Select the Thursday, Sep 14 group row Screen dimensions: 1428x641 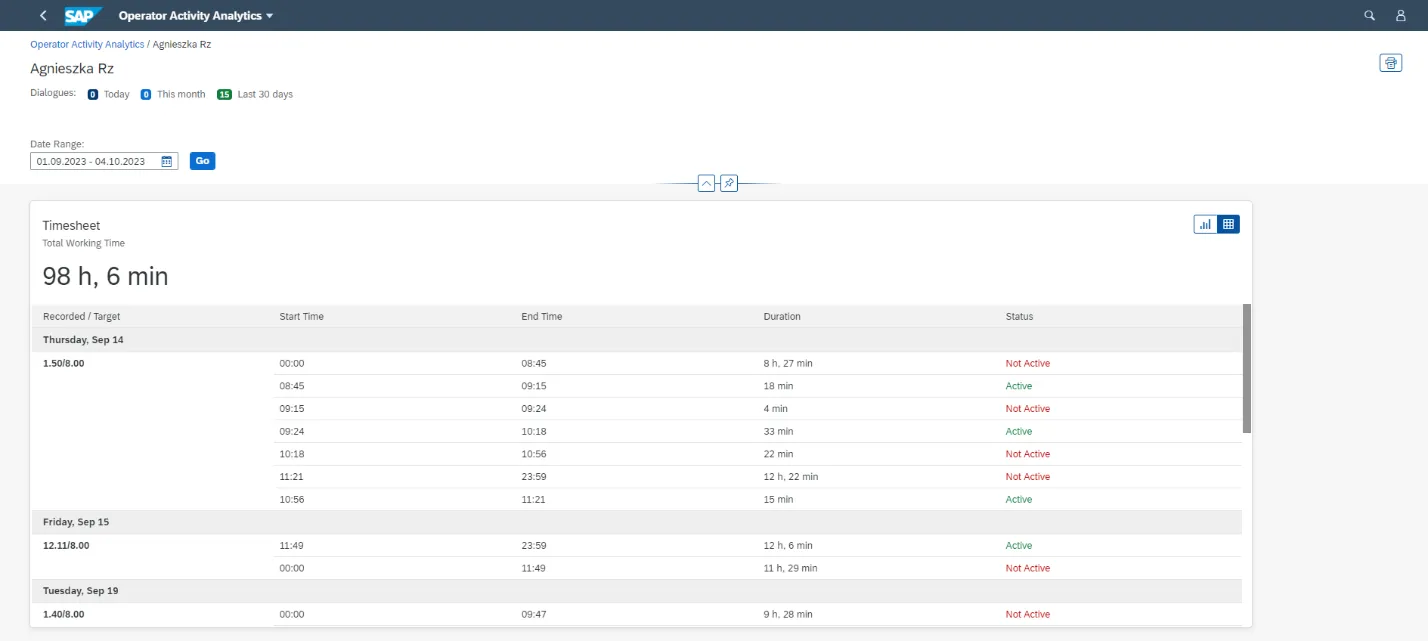(637, 340)
